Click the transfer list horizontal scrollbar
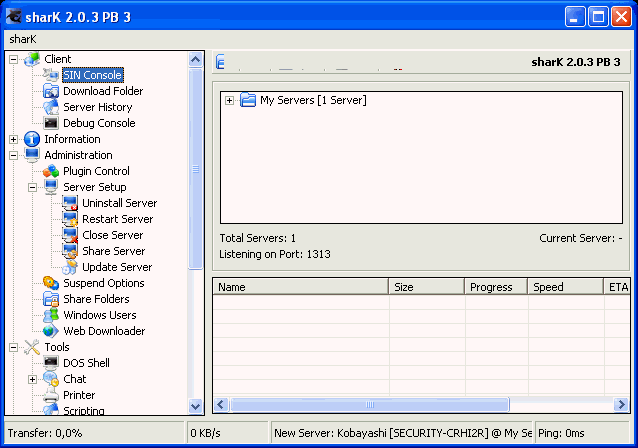The image size is (638, 448). pos(420,405)
